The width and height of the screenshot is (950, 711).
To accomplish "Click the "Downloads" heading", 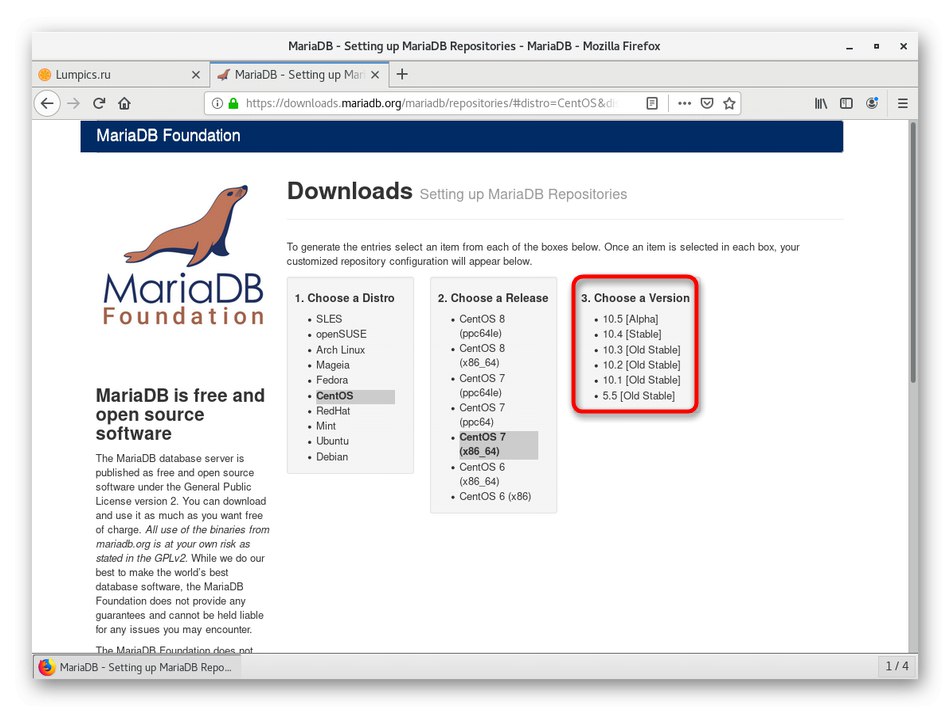I will coord(350,191).
